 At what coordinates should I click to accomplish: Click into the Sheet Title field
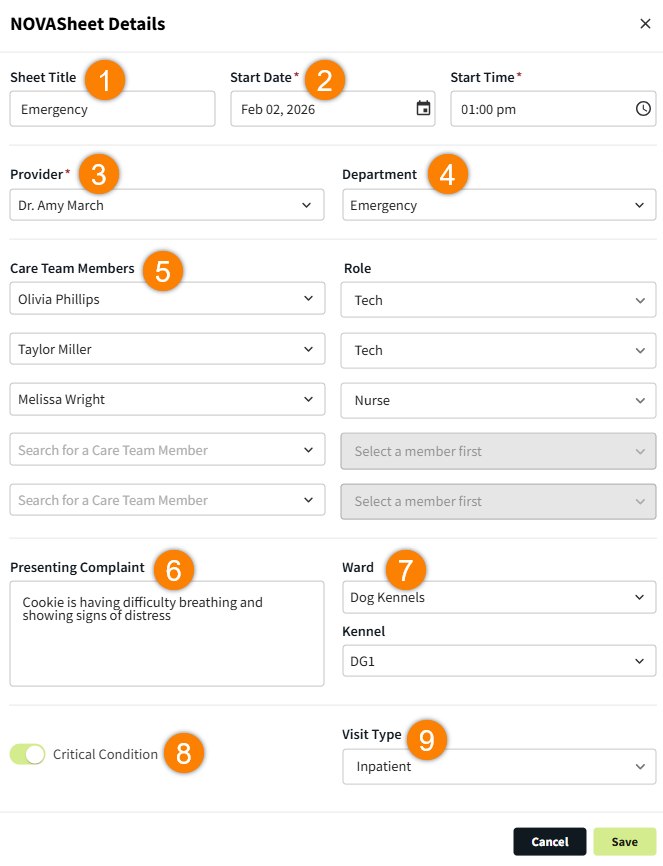tap(112, 109)
